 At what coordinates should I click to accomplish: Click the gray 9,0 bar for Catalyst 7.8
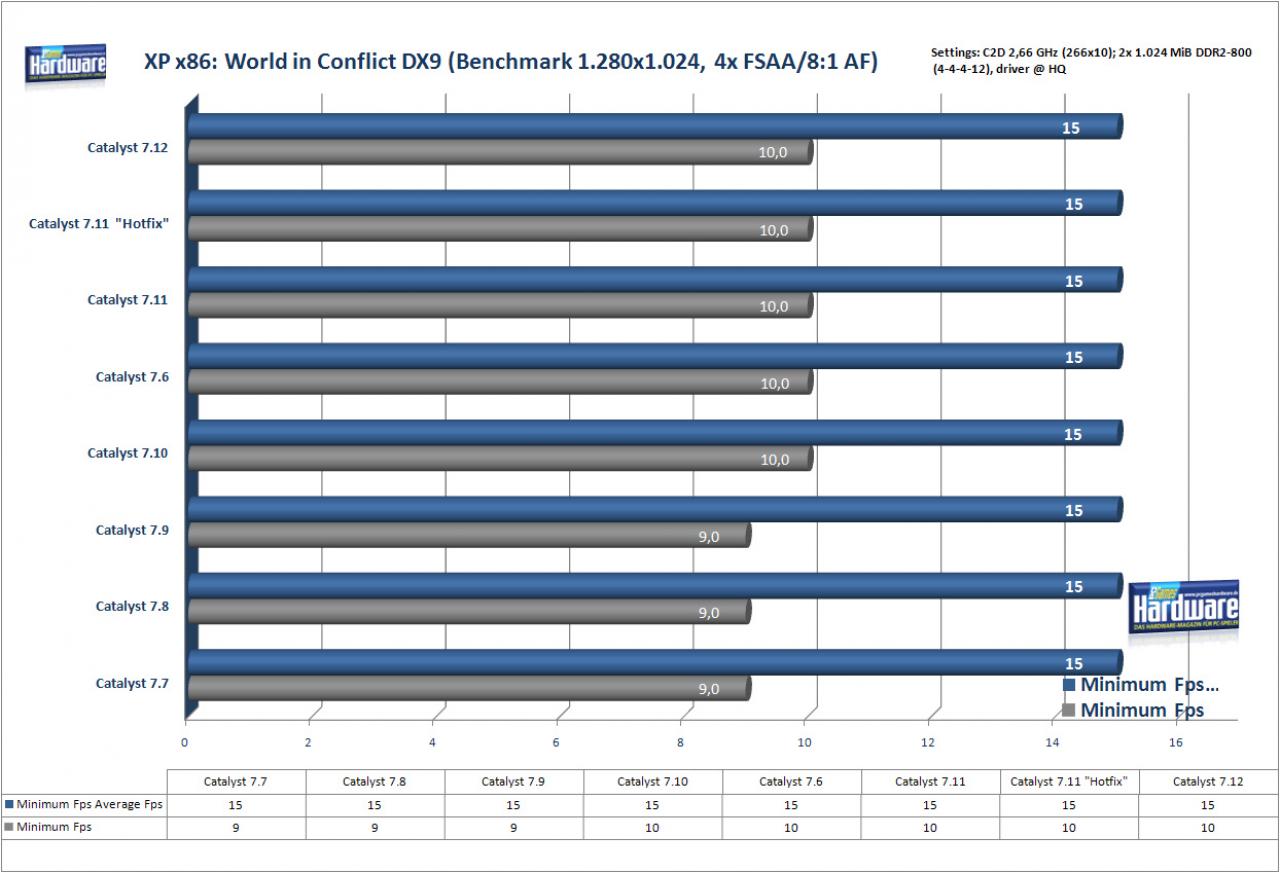coord(469,612)
